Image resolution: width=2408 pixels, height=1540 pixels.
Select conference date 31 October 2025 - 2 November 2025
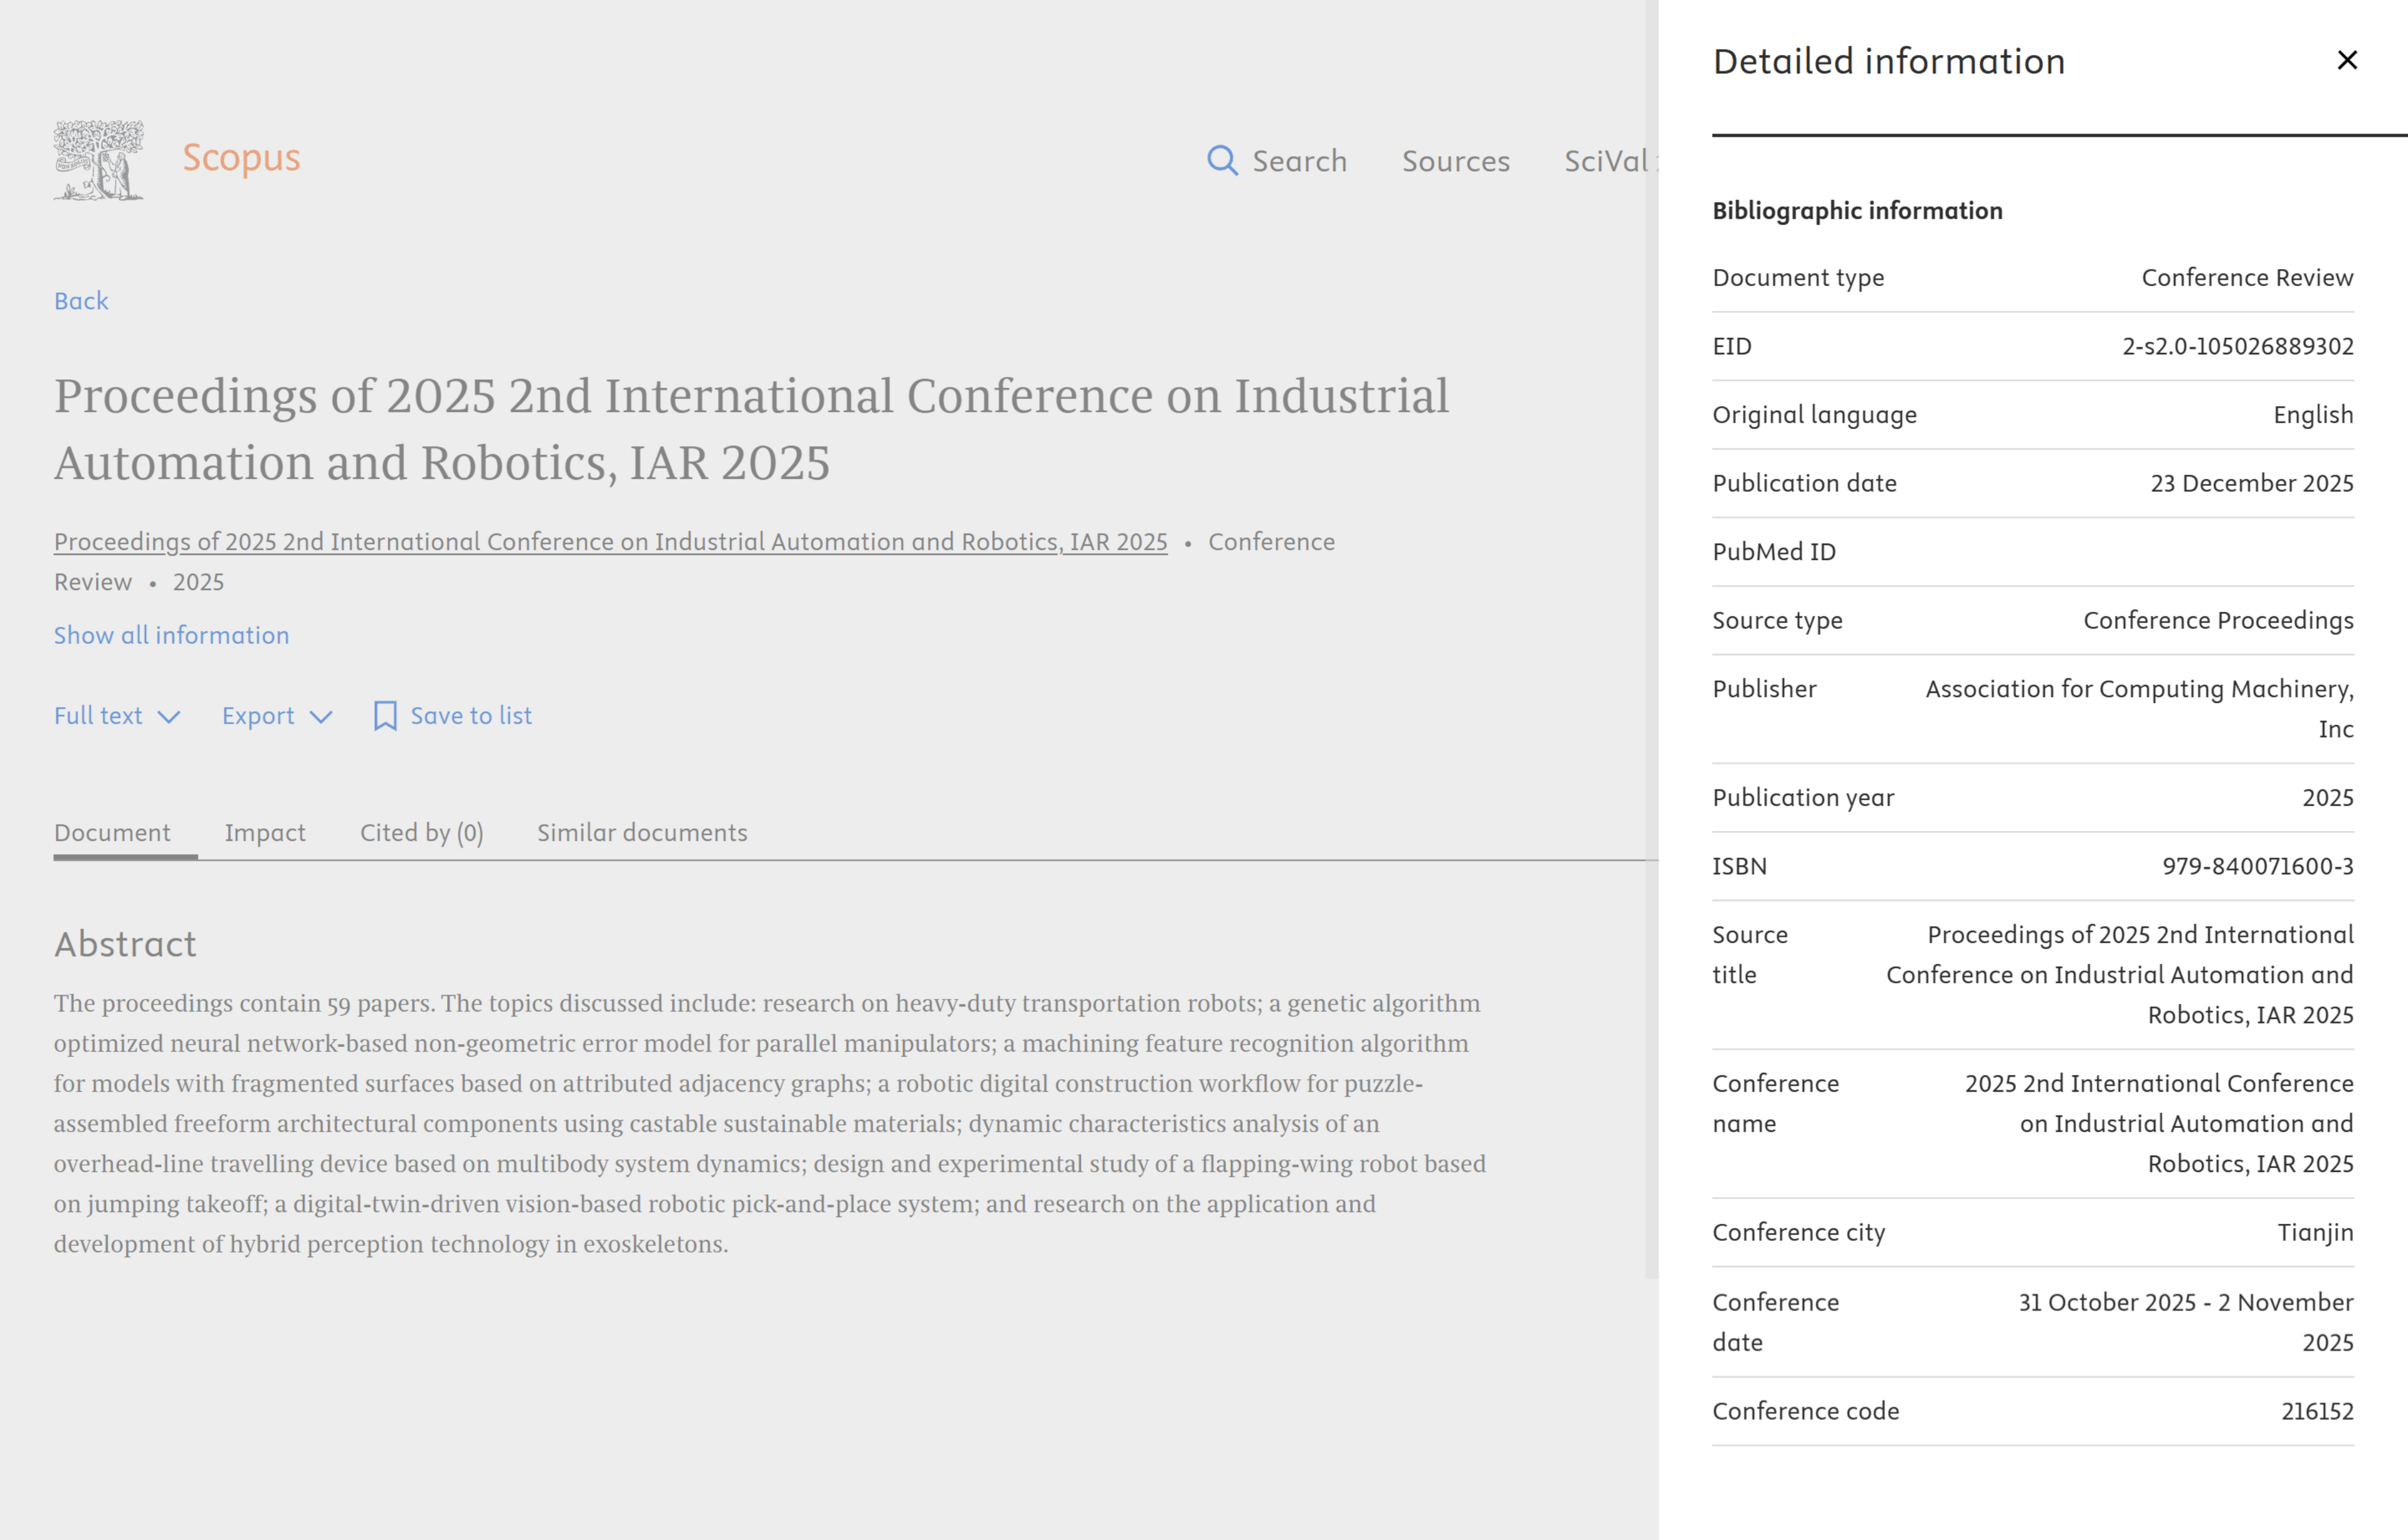pyautogui.click(x=2185, y=1322)
